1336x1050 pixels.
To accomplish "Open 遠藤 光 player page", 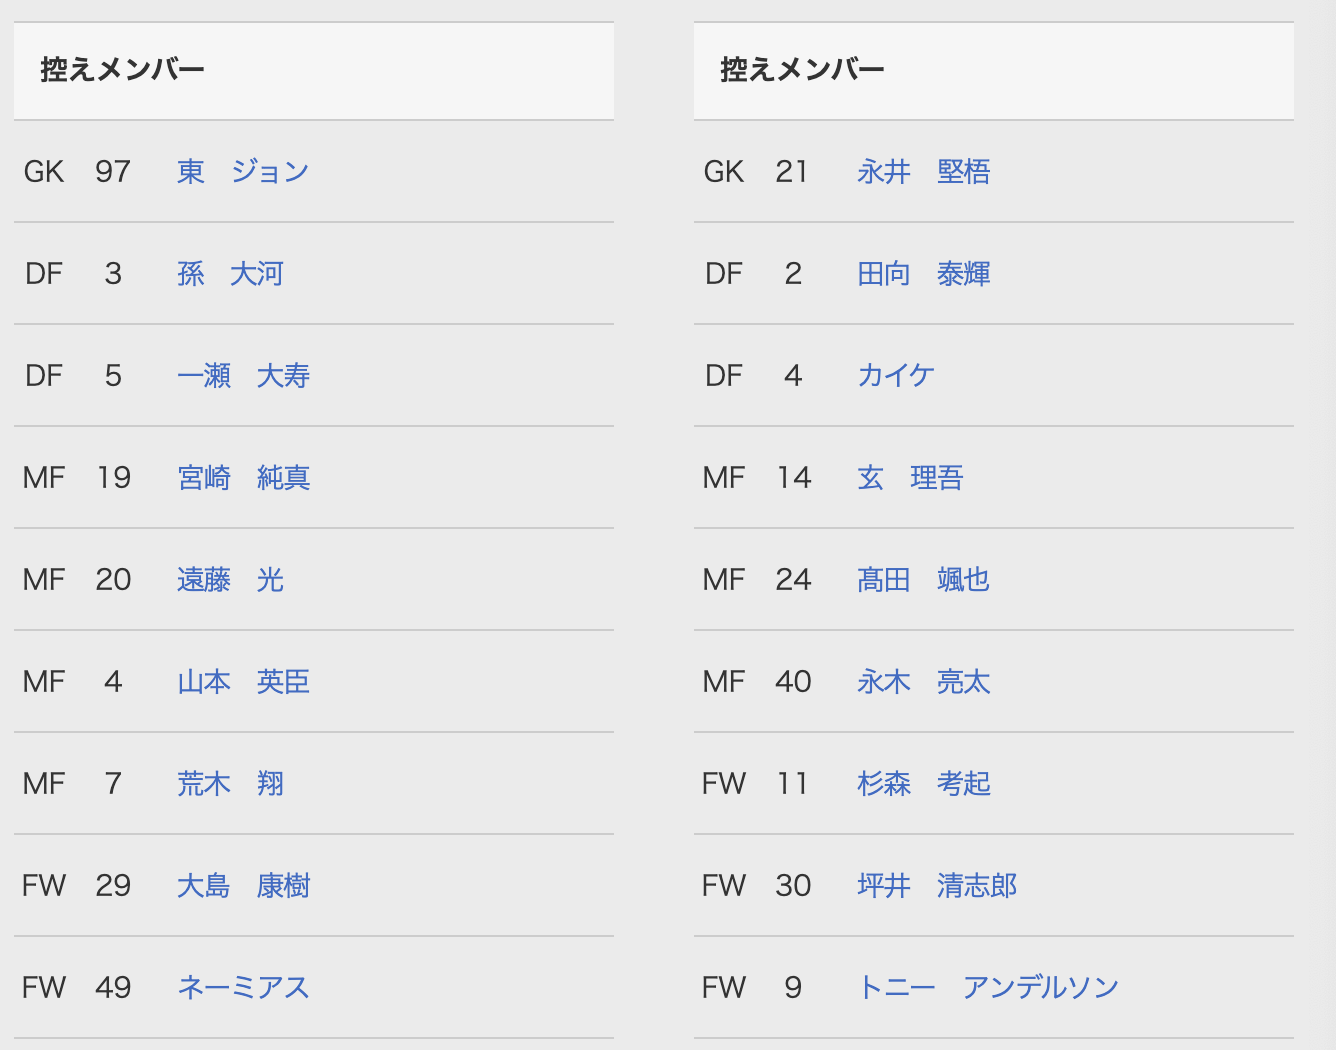I will 230,580.
